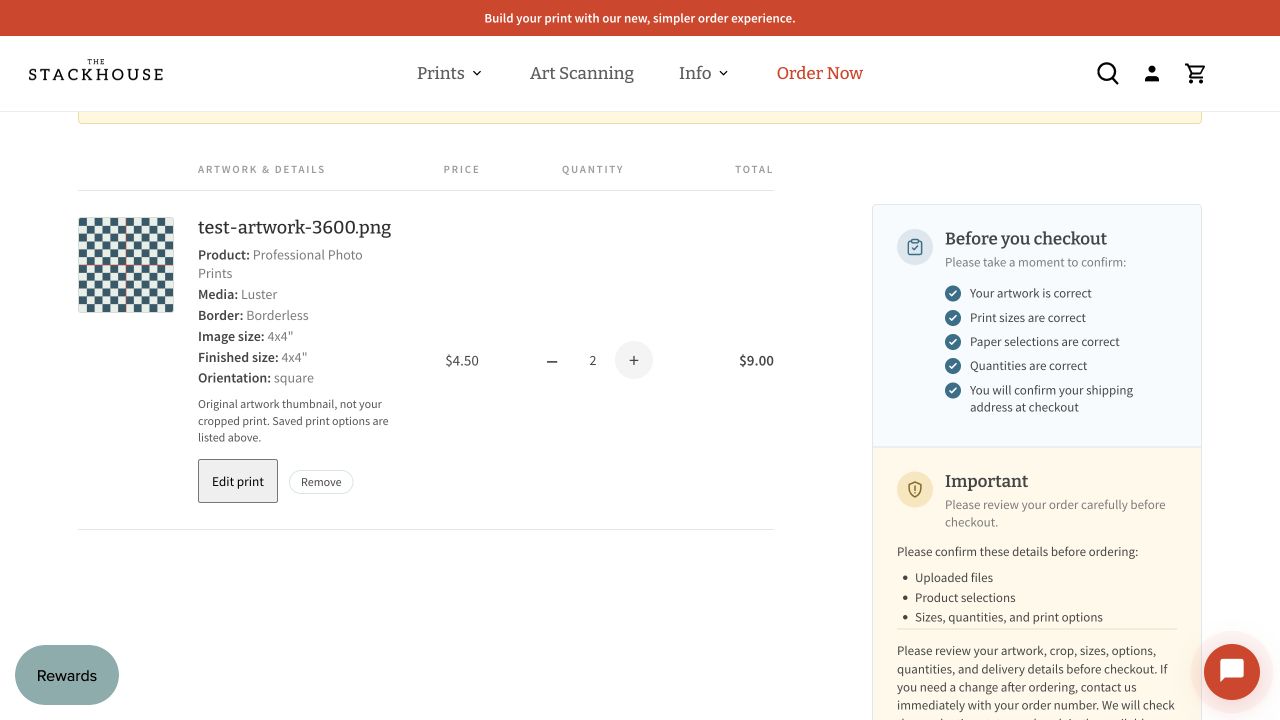The image size is (1280, 720).
Task: Open the search icon in header
Action: point(1108,73)
